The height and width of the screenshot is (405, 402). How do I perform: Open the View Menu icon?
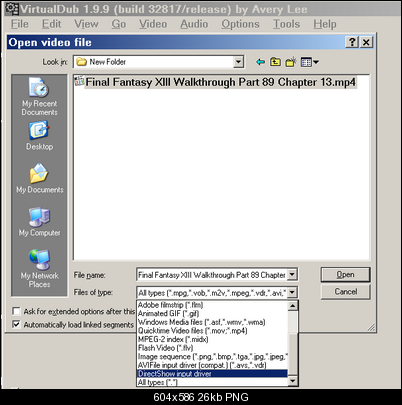coord(309,62)
